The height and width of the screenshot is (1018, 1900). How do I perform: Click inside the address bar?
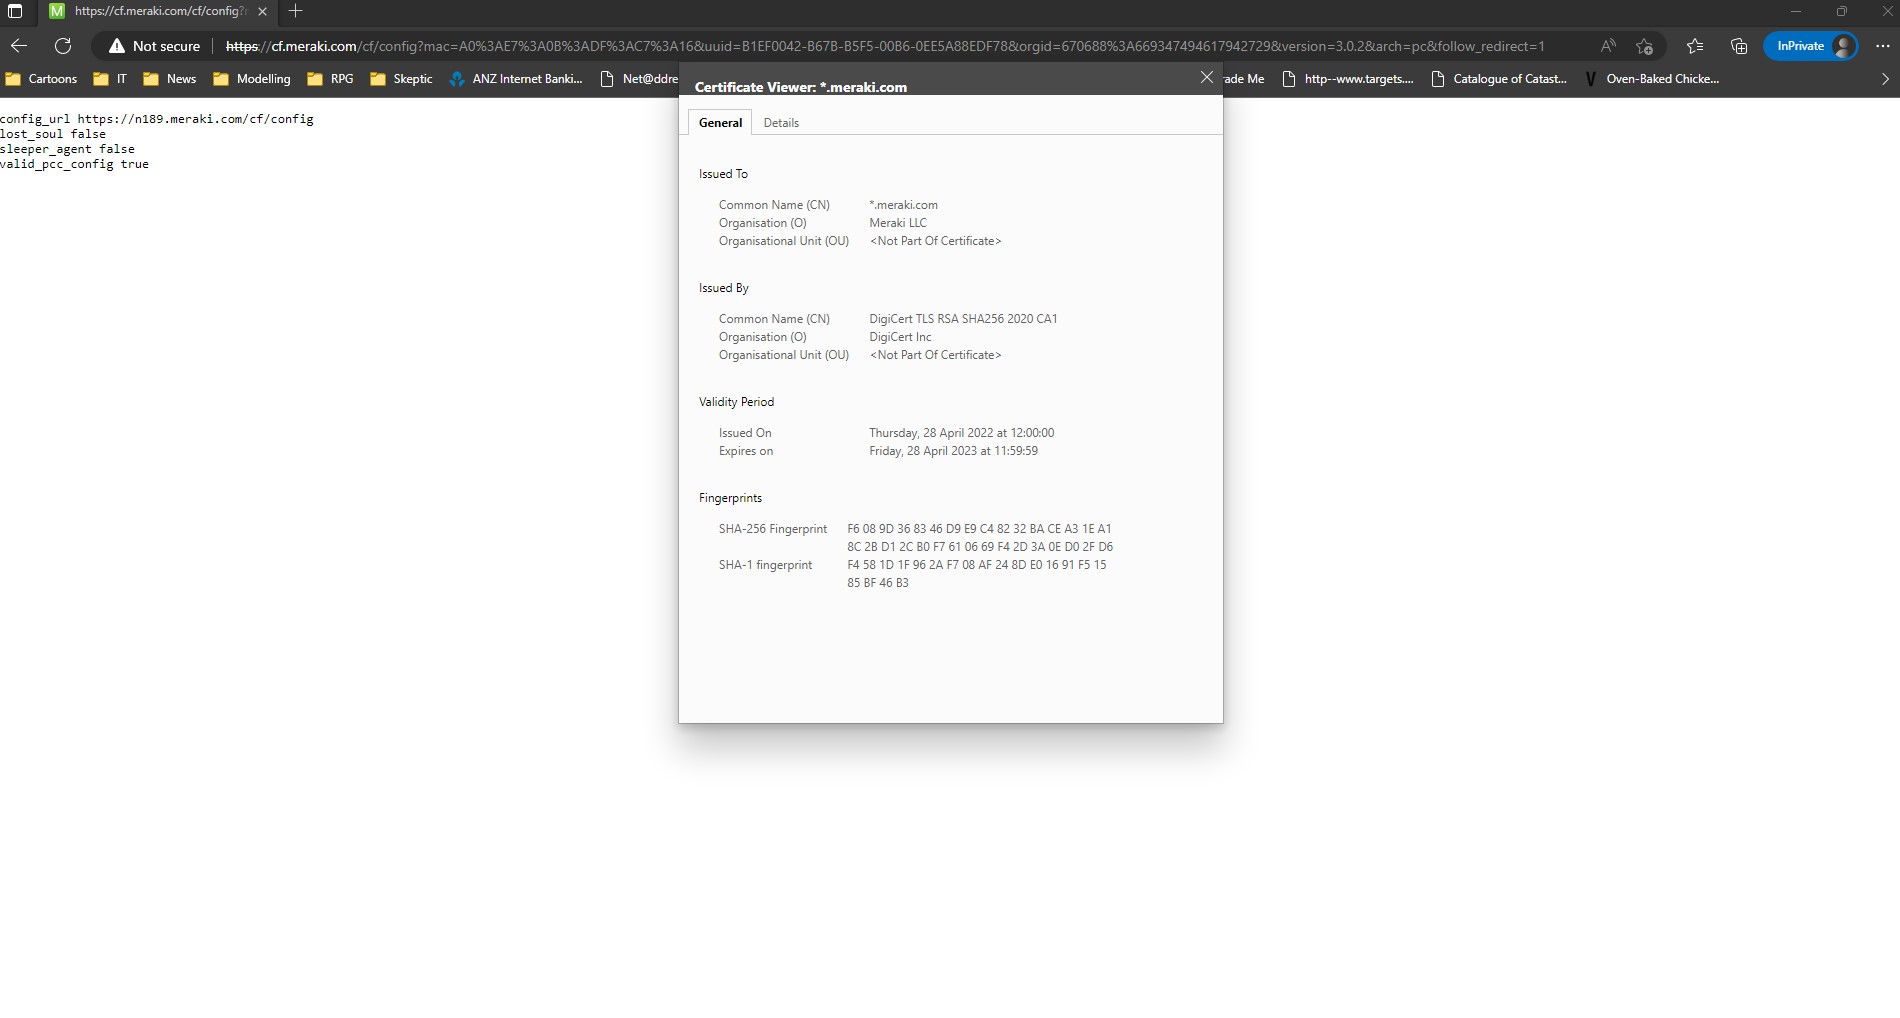(x=800, y=46)
